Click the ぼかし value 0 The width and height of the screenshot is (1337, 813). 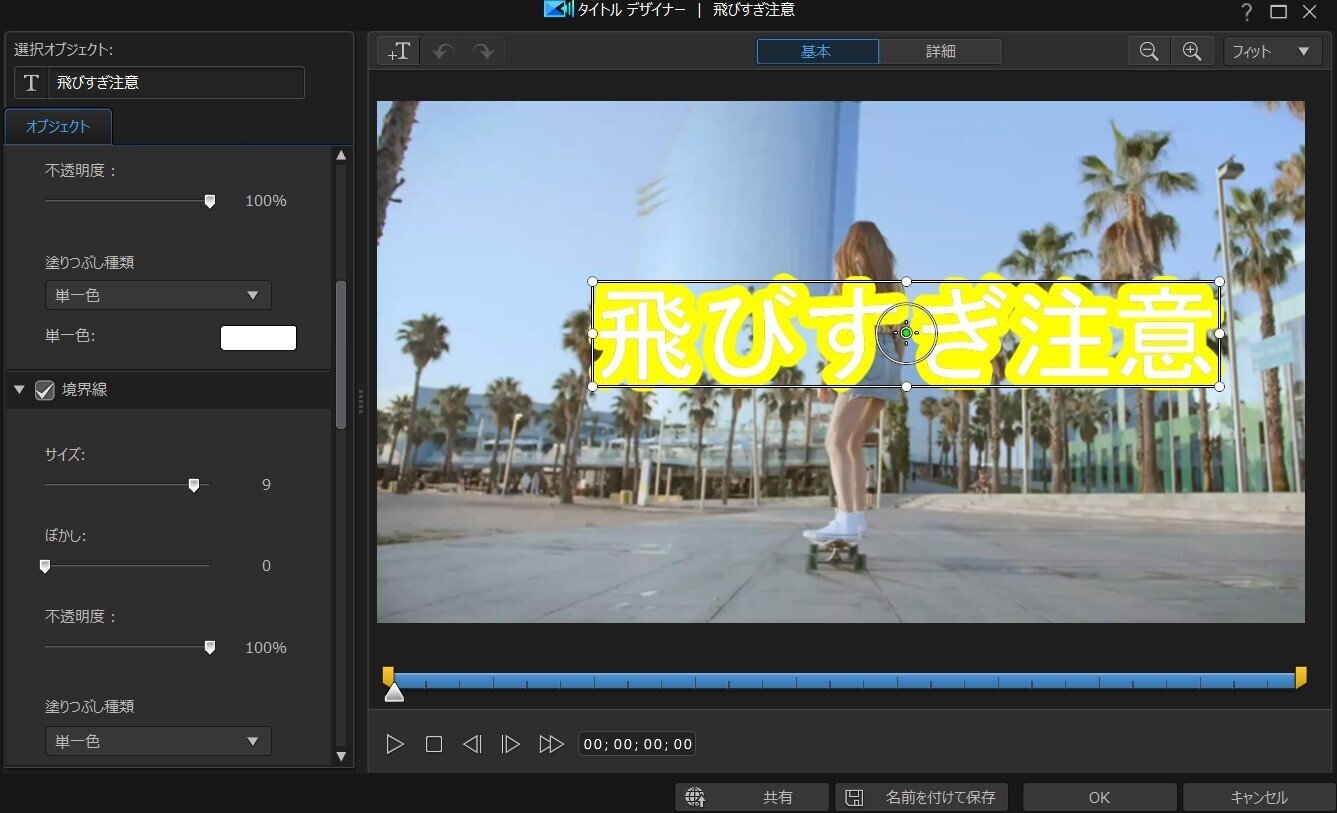point(266,566)
